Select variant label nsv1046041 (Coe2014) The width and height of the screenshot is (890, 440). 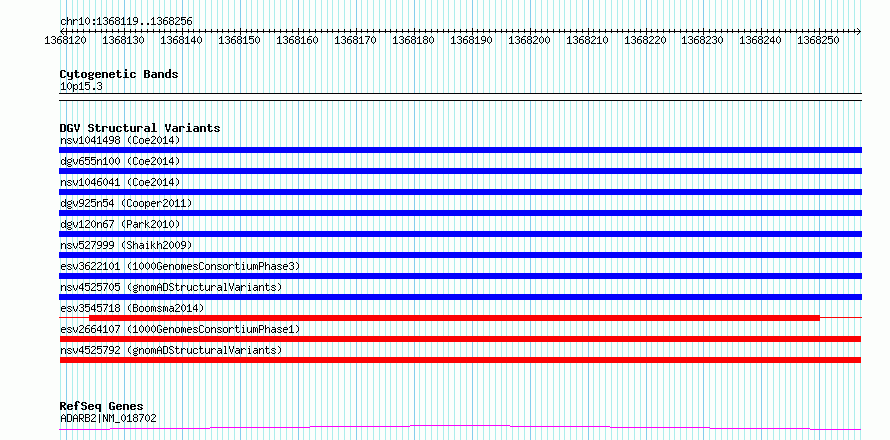click(120, 182)
